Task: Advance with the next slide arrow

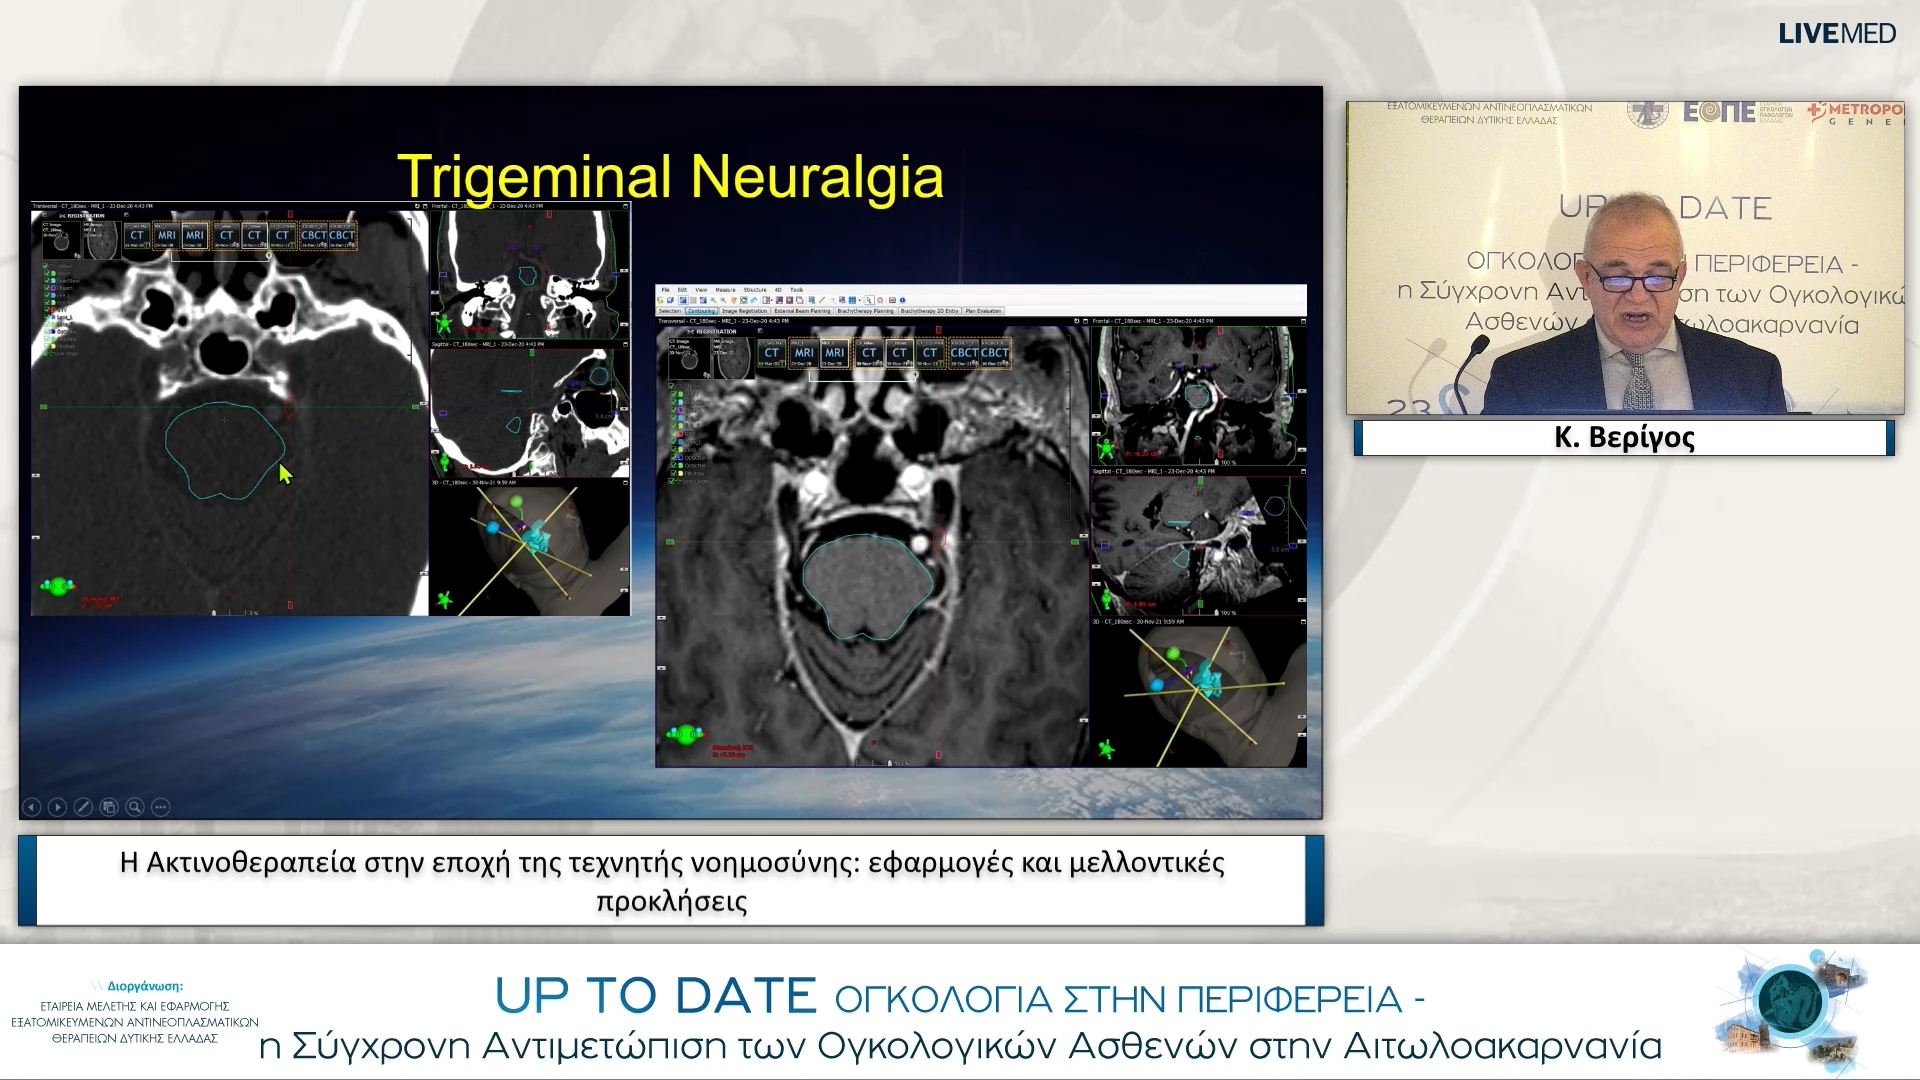Action: pyautogui.click(x=57, y=807)
